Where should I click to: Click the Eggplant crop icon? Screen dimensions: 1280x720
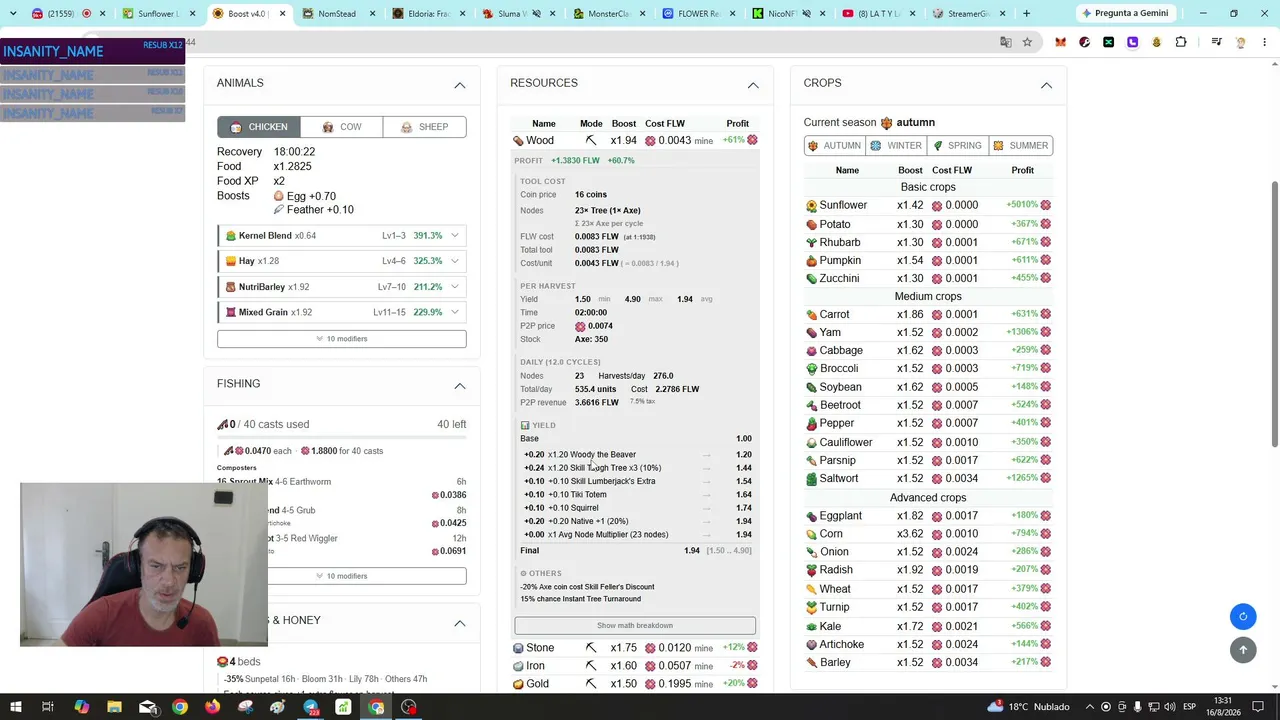coord(811,516)
